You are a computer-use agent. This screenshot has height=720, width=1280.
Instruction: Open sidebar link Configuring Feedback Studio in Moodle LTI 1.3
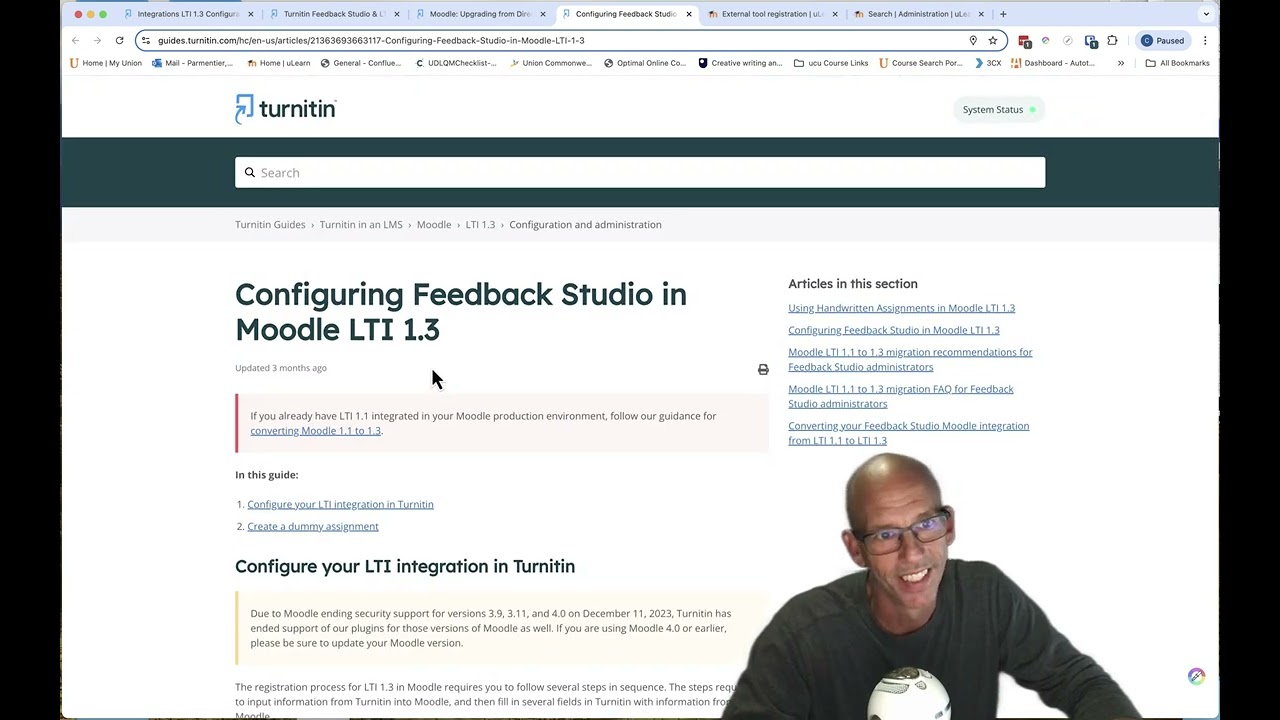(893, 330)
